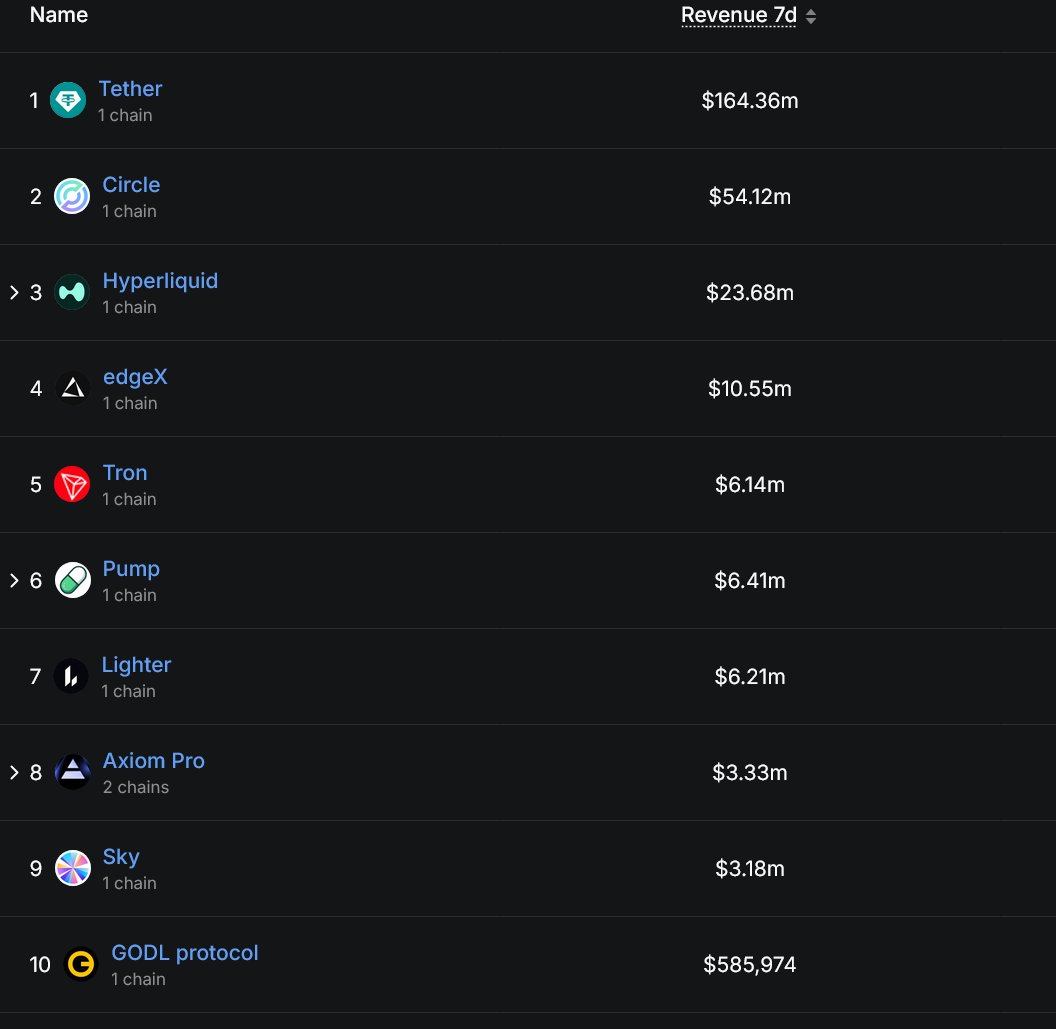This screenshot has width=1056, height=1029.
Task: Expand the Hyperliquid row chevron
Action: pos(14,292)
